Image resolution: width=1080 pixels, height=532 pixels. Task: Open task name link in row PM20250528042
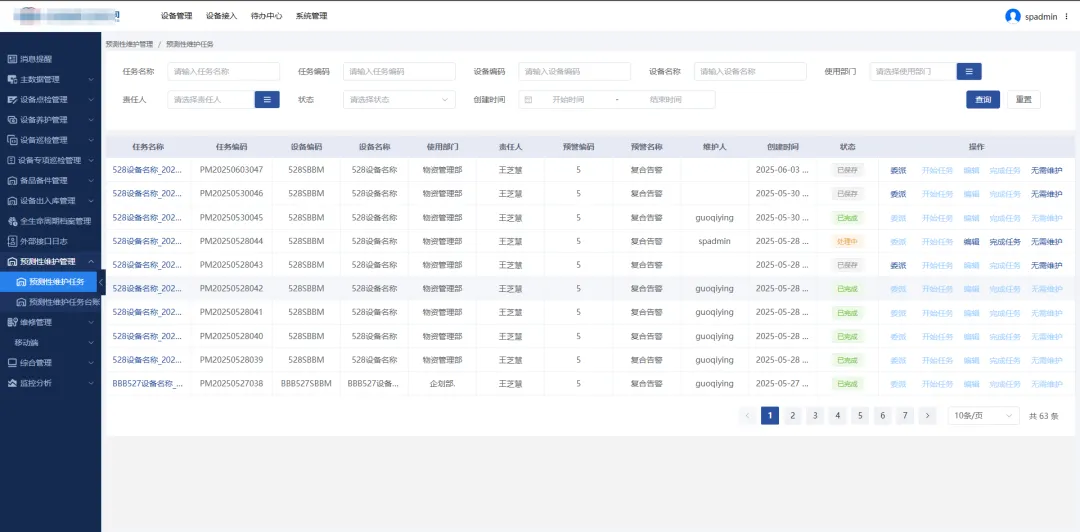coord(147,289)
